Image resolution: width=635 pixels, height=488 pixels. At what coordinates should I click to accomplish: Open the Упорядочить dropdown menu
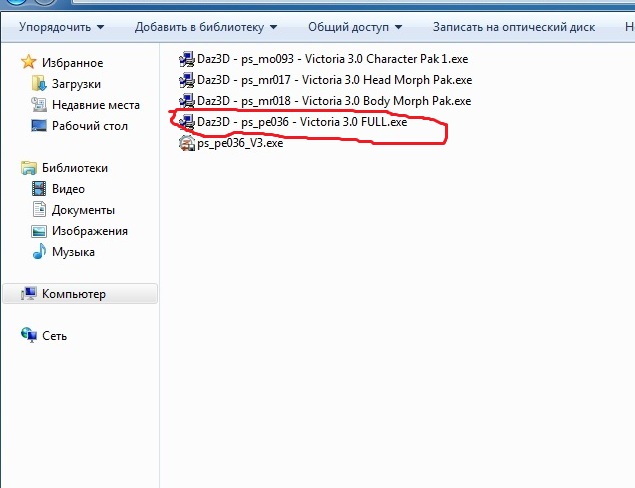coord(62,27)
